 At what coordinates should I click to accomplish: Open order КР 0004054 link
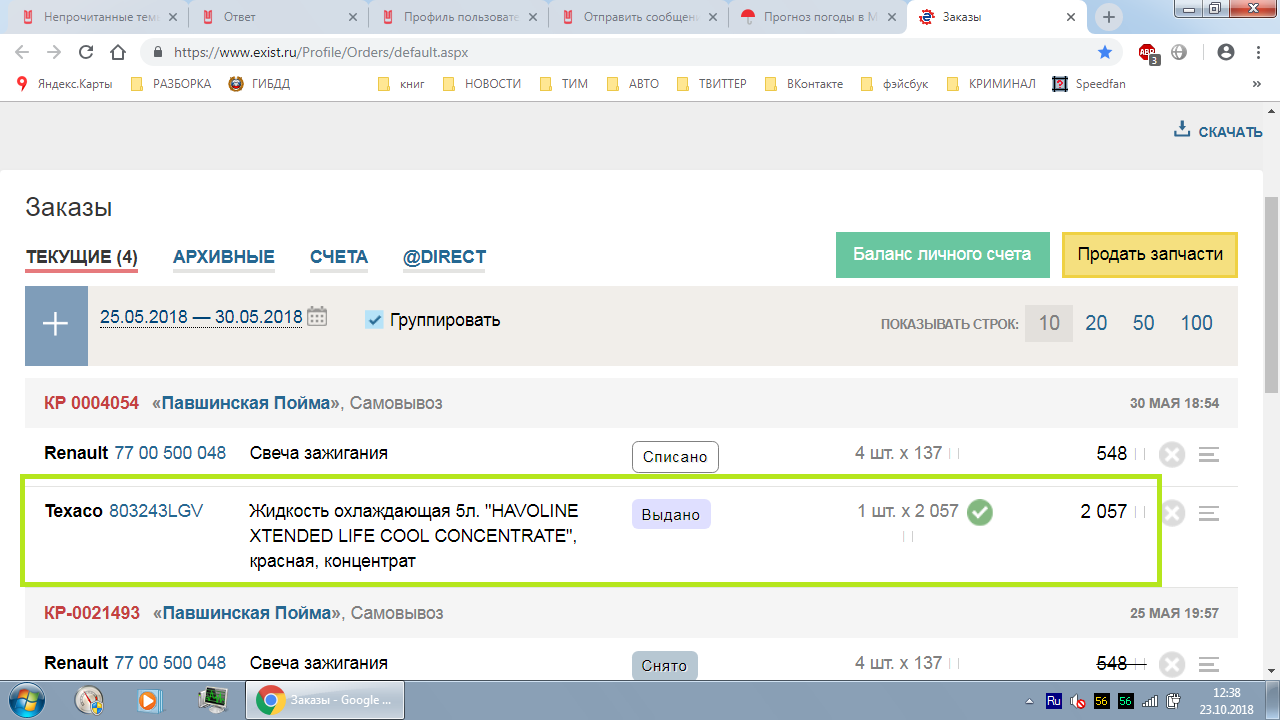92,403
